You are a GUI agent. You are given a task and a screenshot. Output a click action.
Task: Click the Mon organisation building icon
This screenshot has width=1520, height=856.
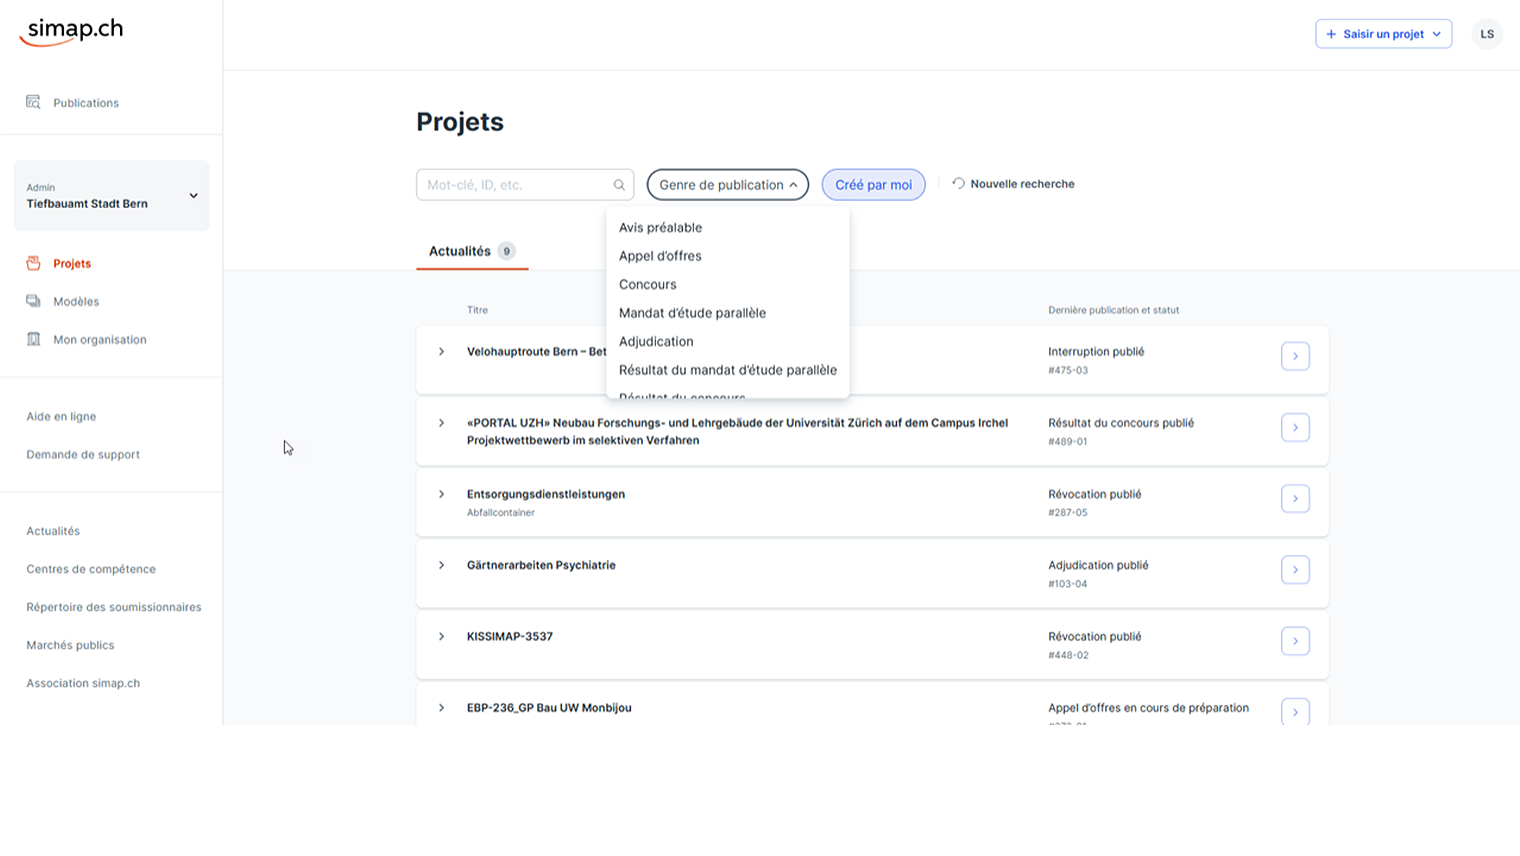tap(33, 339)
